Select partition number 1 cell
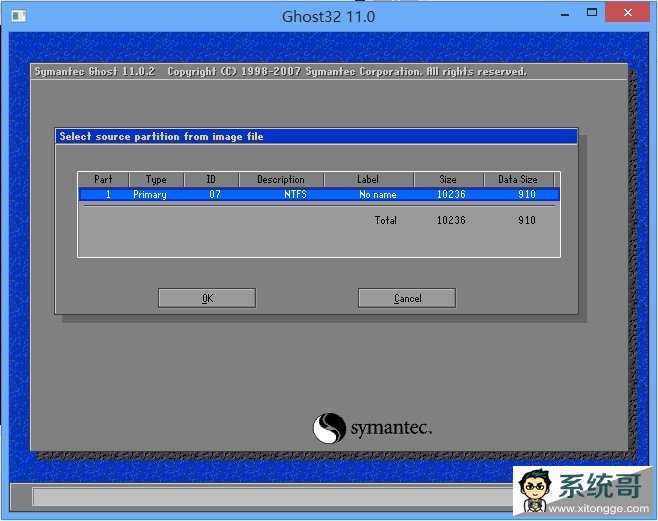Image resolution: width=658 pixels, height=521 pixels. pyautogui.click(x=108, y=194)
